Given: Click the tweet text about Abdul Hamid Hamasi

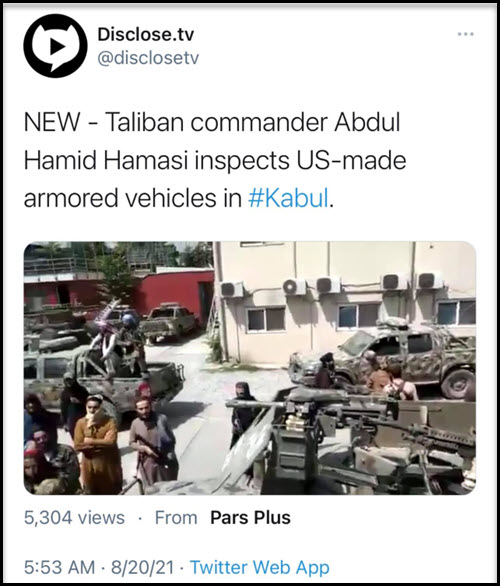Looking at the screenshot, I should pyautogui.click(x=215, y=160).
